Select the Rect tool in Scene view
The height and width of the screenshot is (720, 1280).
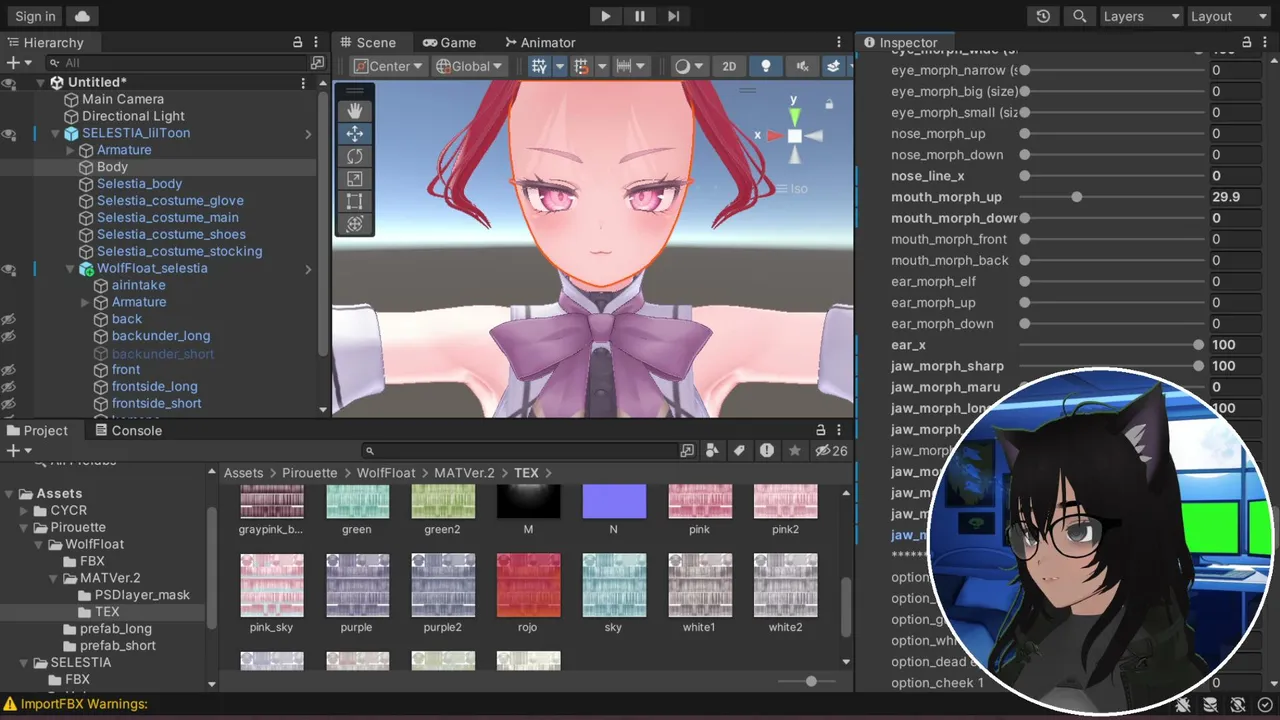click(355, 202)
